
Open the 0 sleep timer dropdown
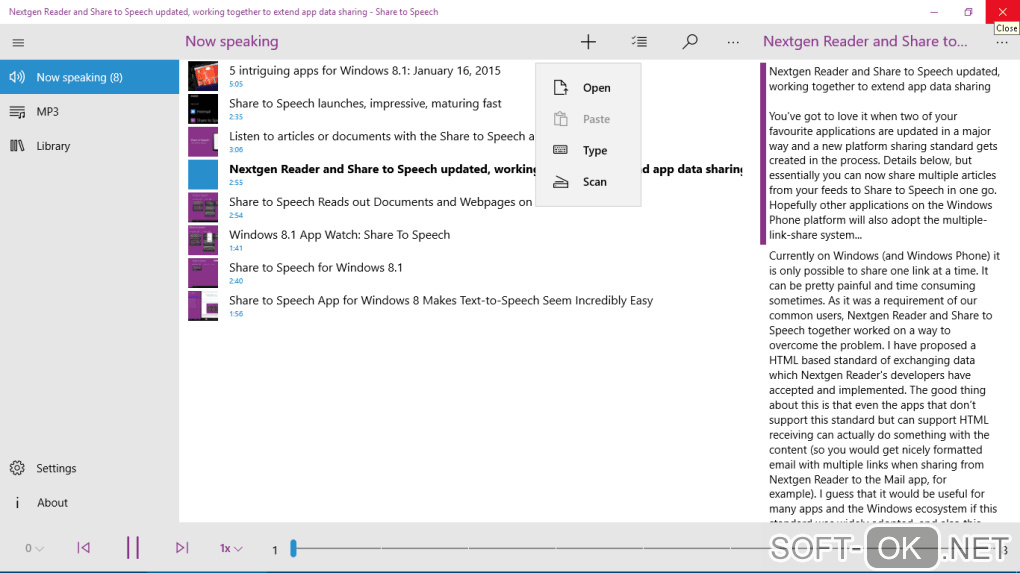coord(34,548)
